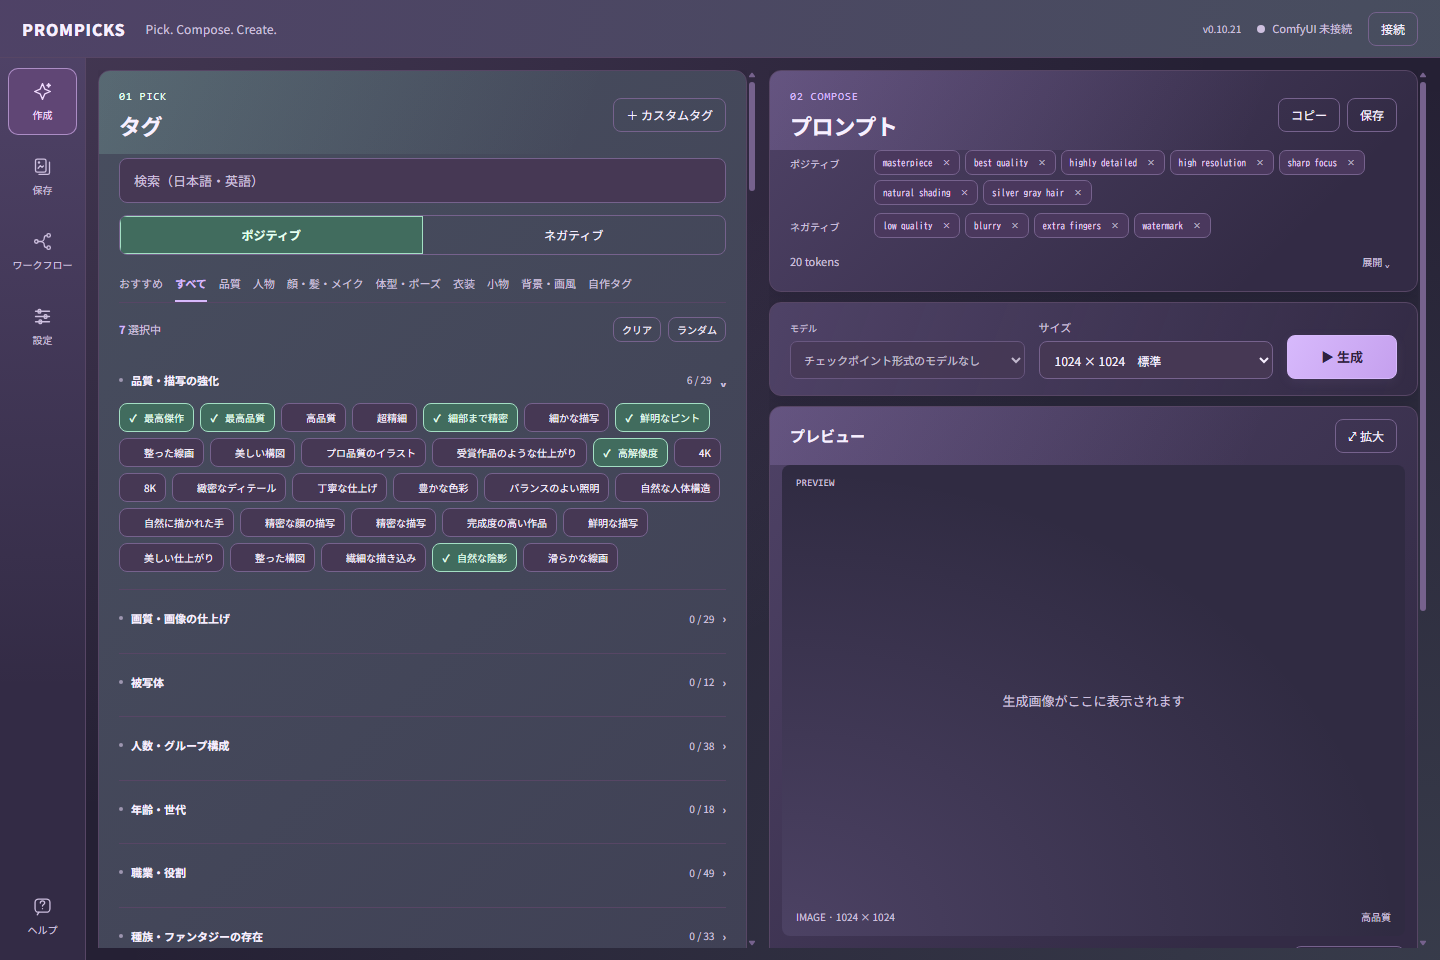
Task: Remove the masterpiece tag with its x
Action: (x=946, y=163)
